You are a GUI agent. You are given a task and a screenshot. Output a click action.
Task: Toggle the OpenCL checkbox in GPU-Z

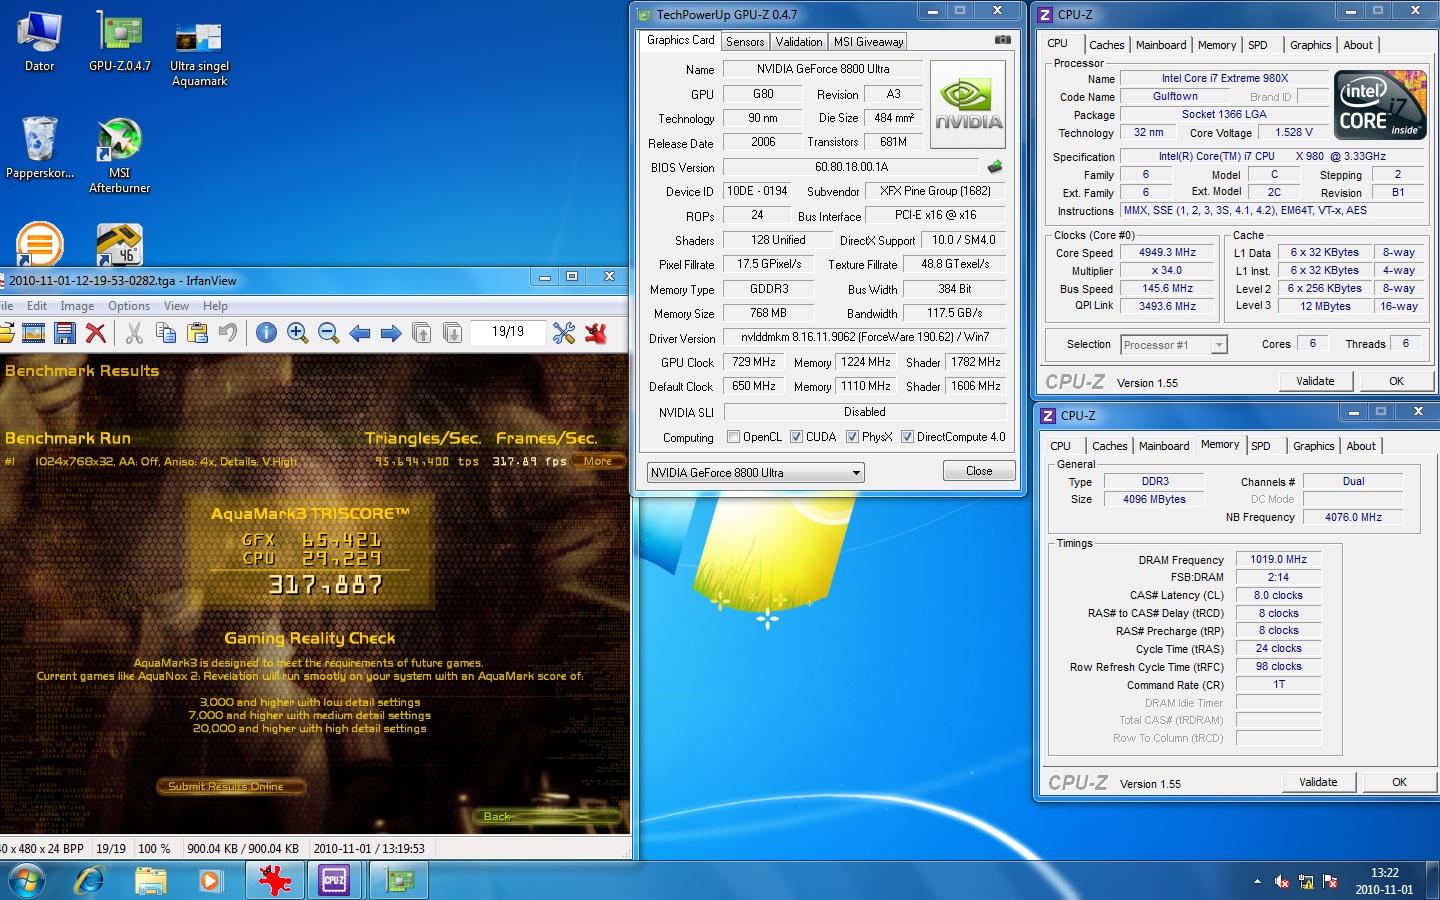(x=733, y=437)
